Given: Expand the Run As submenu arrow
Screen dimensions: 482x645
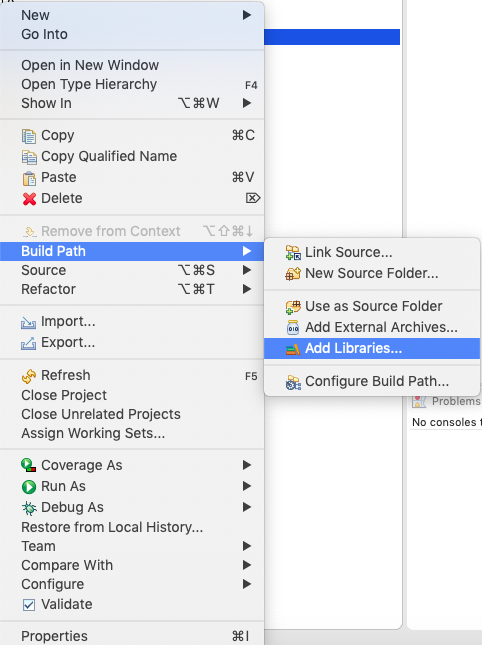Looking at the screenshot, I should 247,486.
